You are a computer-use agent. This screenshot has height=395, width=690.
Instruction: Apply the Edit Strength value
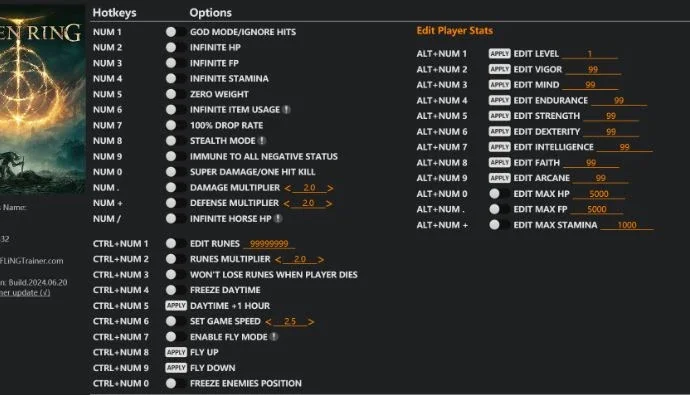(499, 116)
